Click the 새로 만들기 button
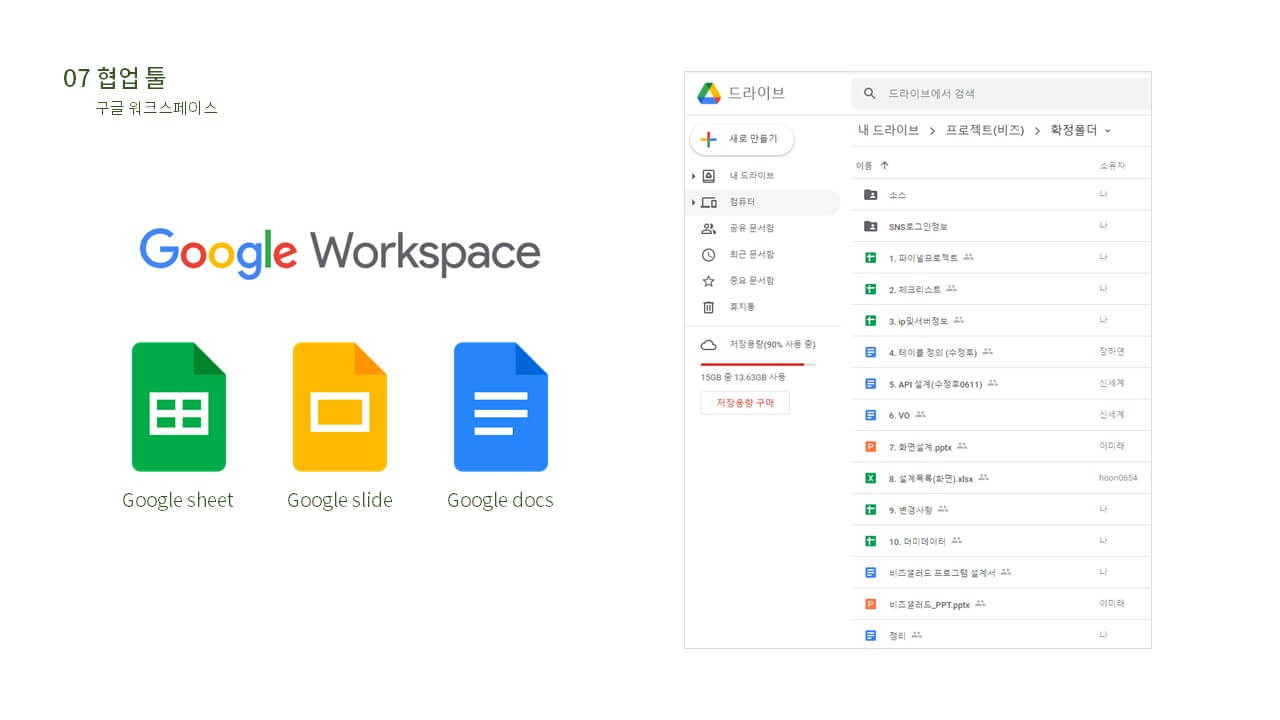Screen dimensions: 1280x720 [742, 140]
